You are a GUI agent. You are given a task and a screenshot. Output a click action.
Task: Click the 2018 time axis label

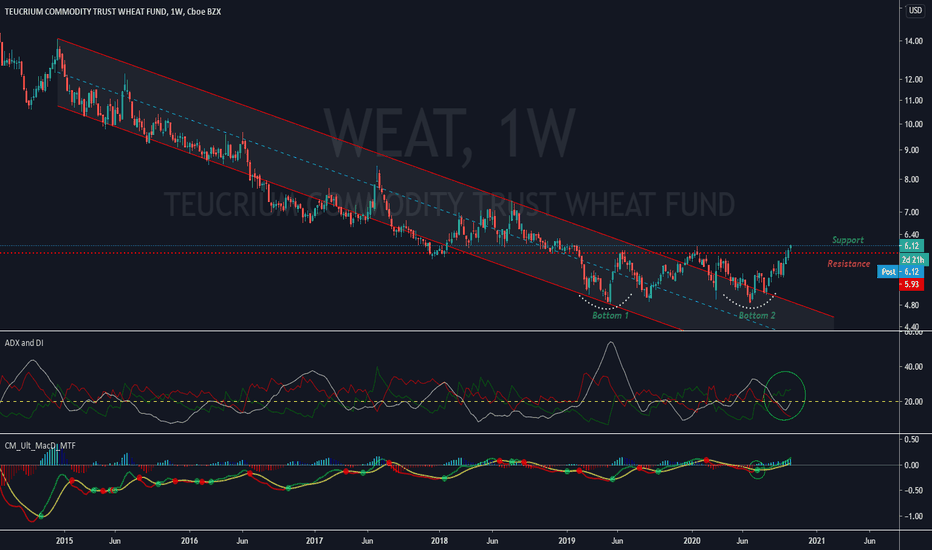click(x=439, y=540)
